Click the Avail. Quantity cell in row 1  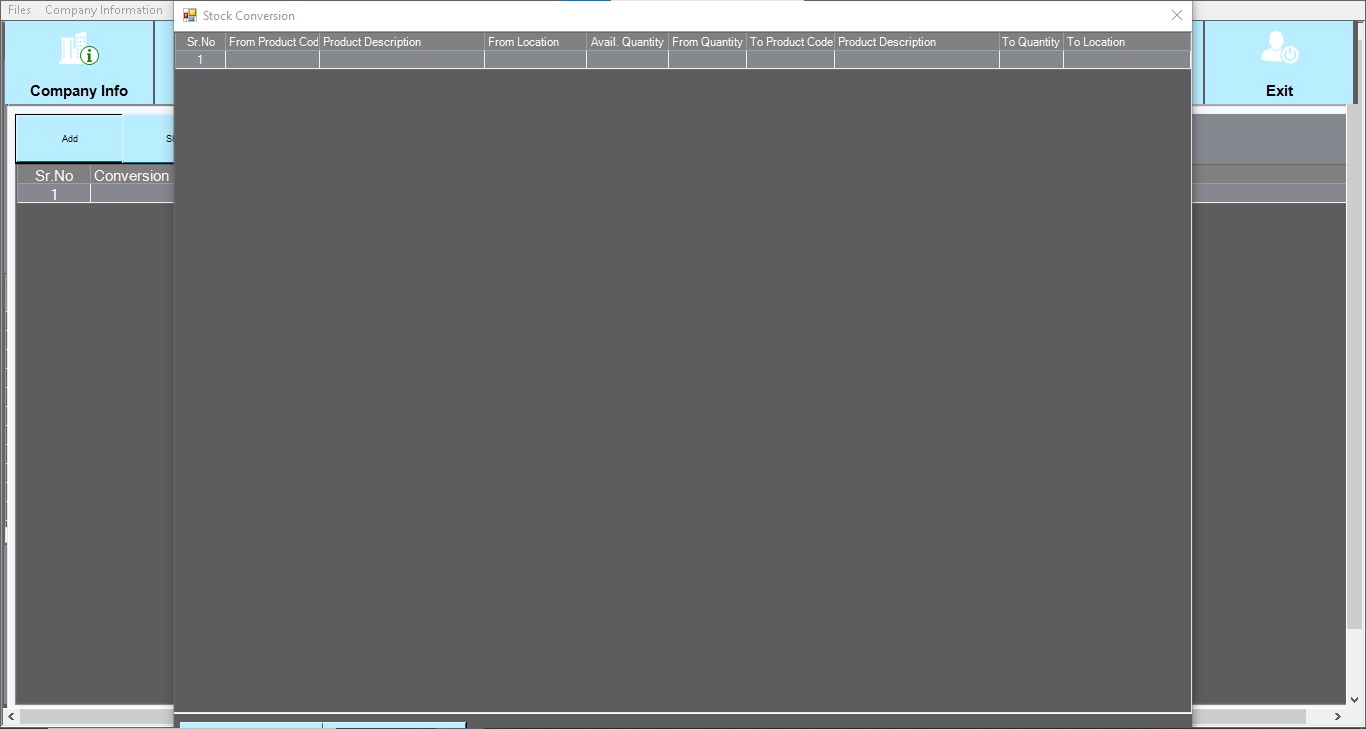click(x=627, y=60)
